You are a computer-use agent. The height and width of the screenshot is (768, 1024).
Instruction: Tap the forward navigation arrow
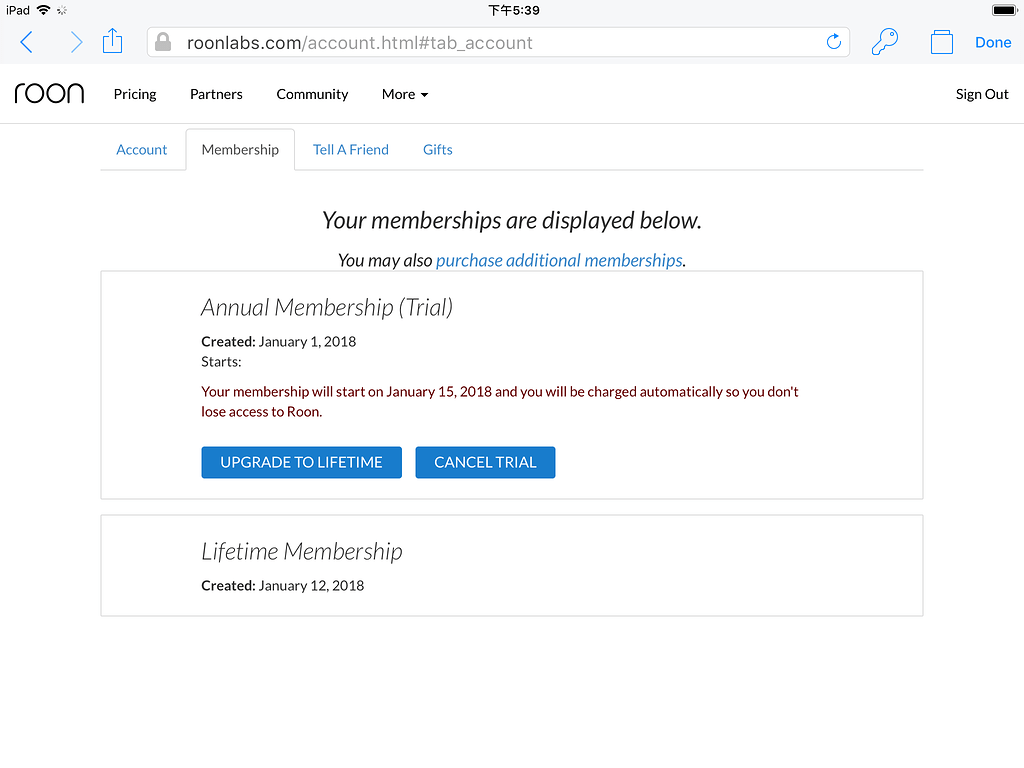tap(76, 41)
